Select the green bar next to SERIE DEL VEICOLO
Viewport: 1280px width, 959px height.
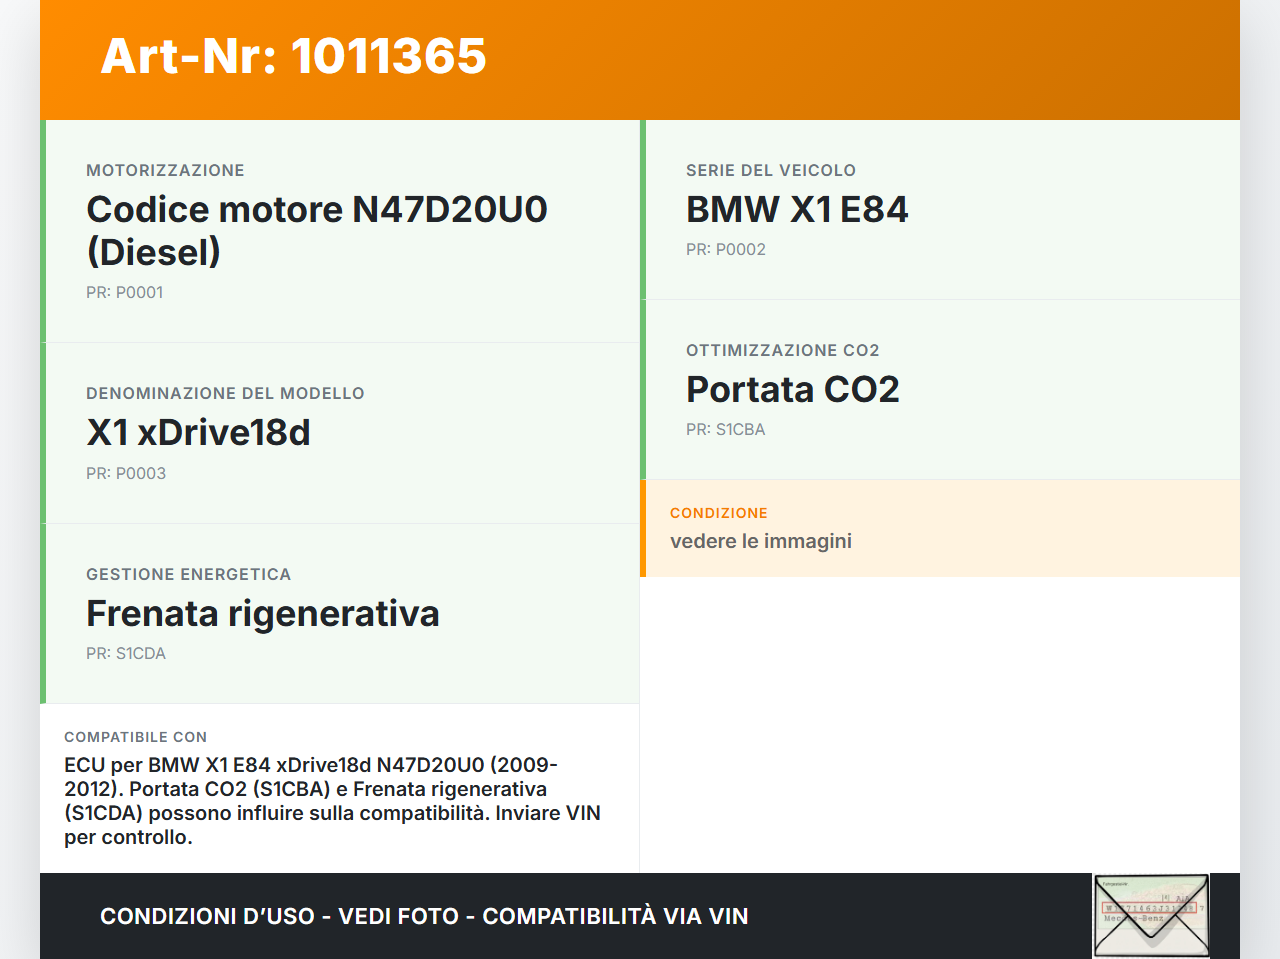click(643, 210)
